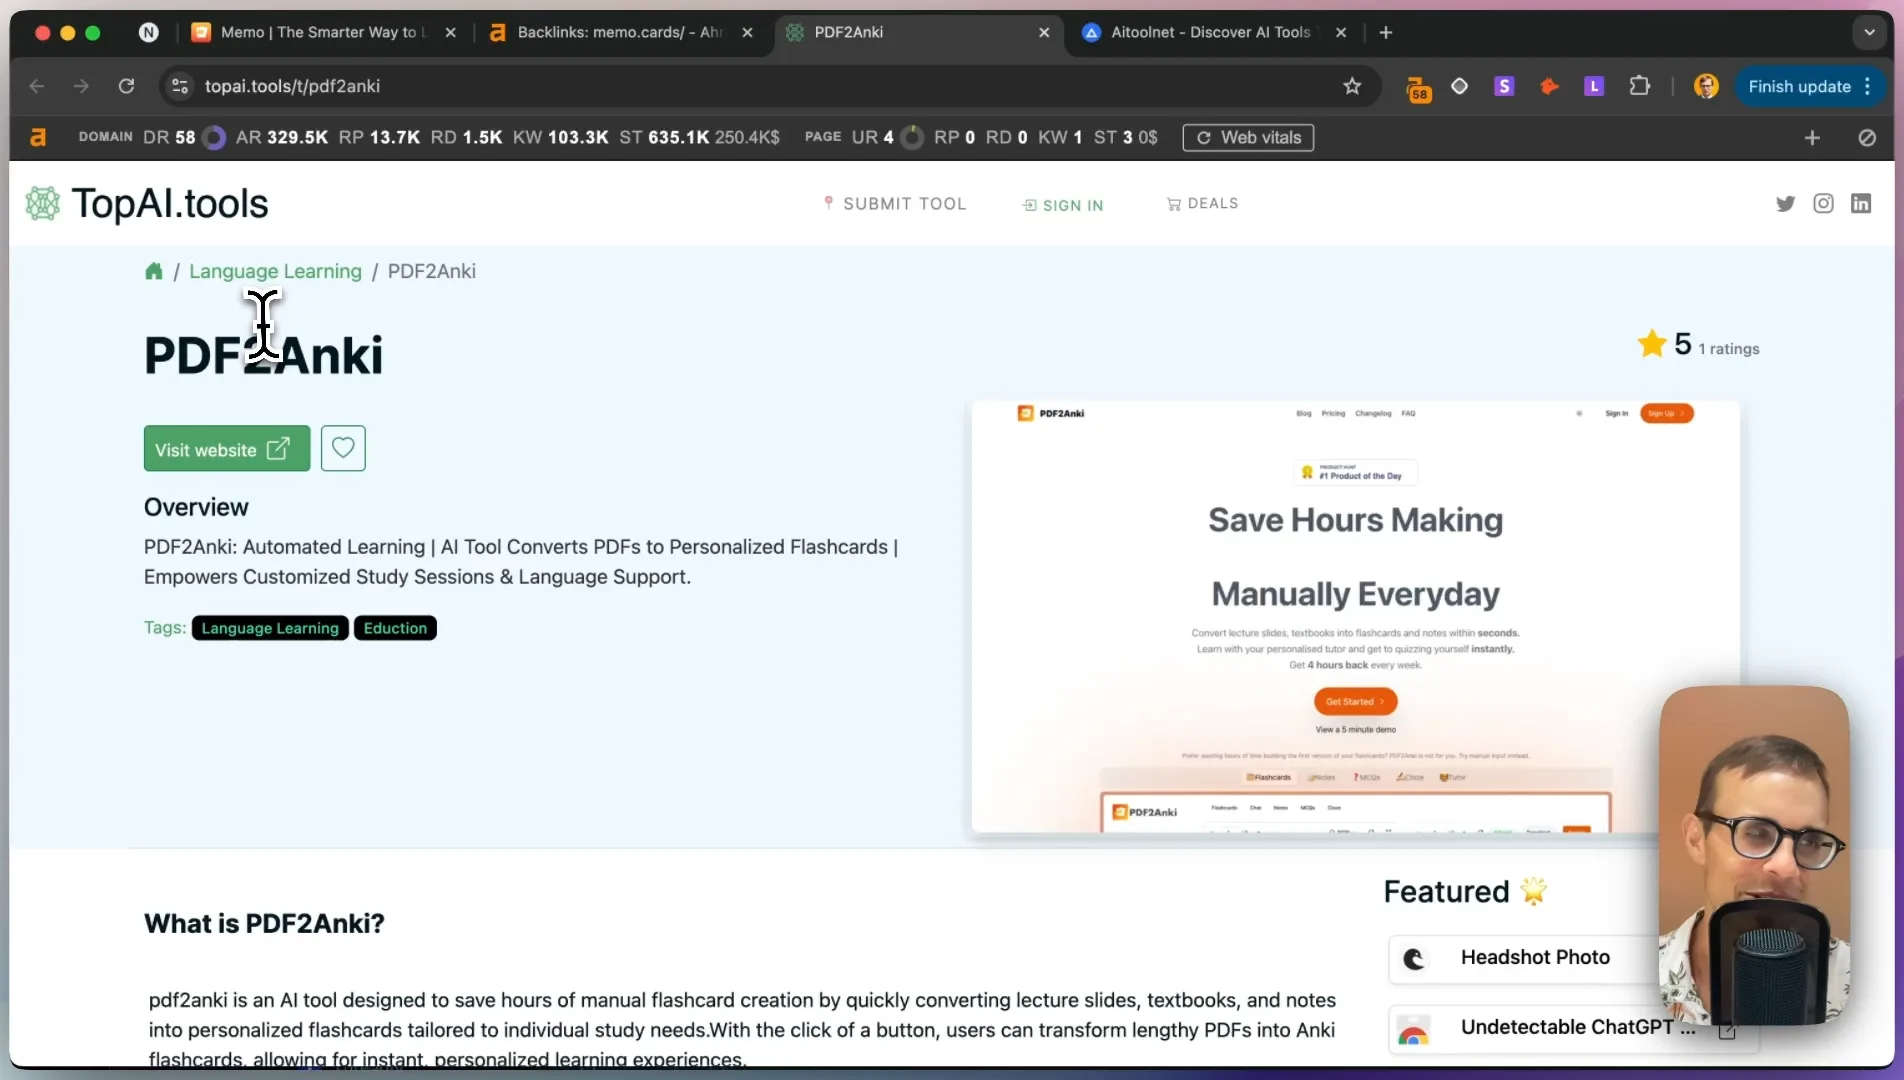Open the Language Learning breadcrumb link

[x=275, y=271]
